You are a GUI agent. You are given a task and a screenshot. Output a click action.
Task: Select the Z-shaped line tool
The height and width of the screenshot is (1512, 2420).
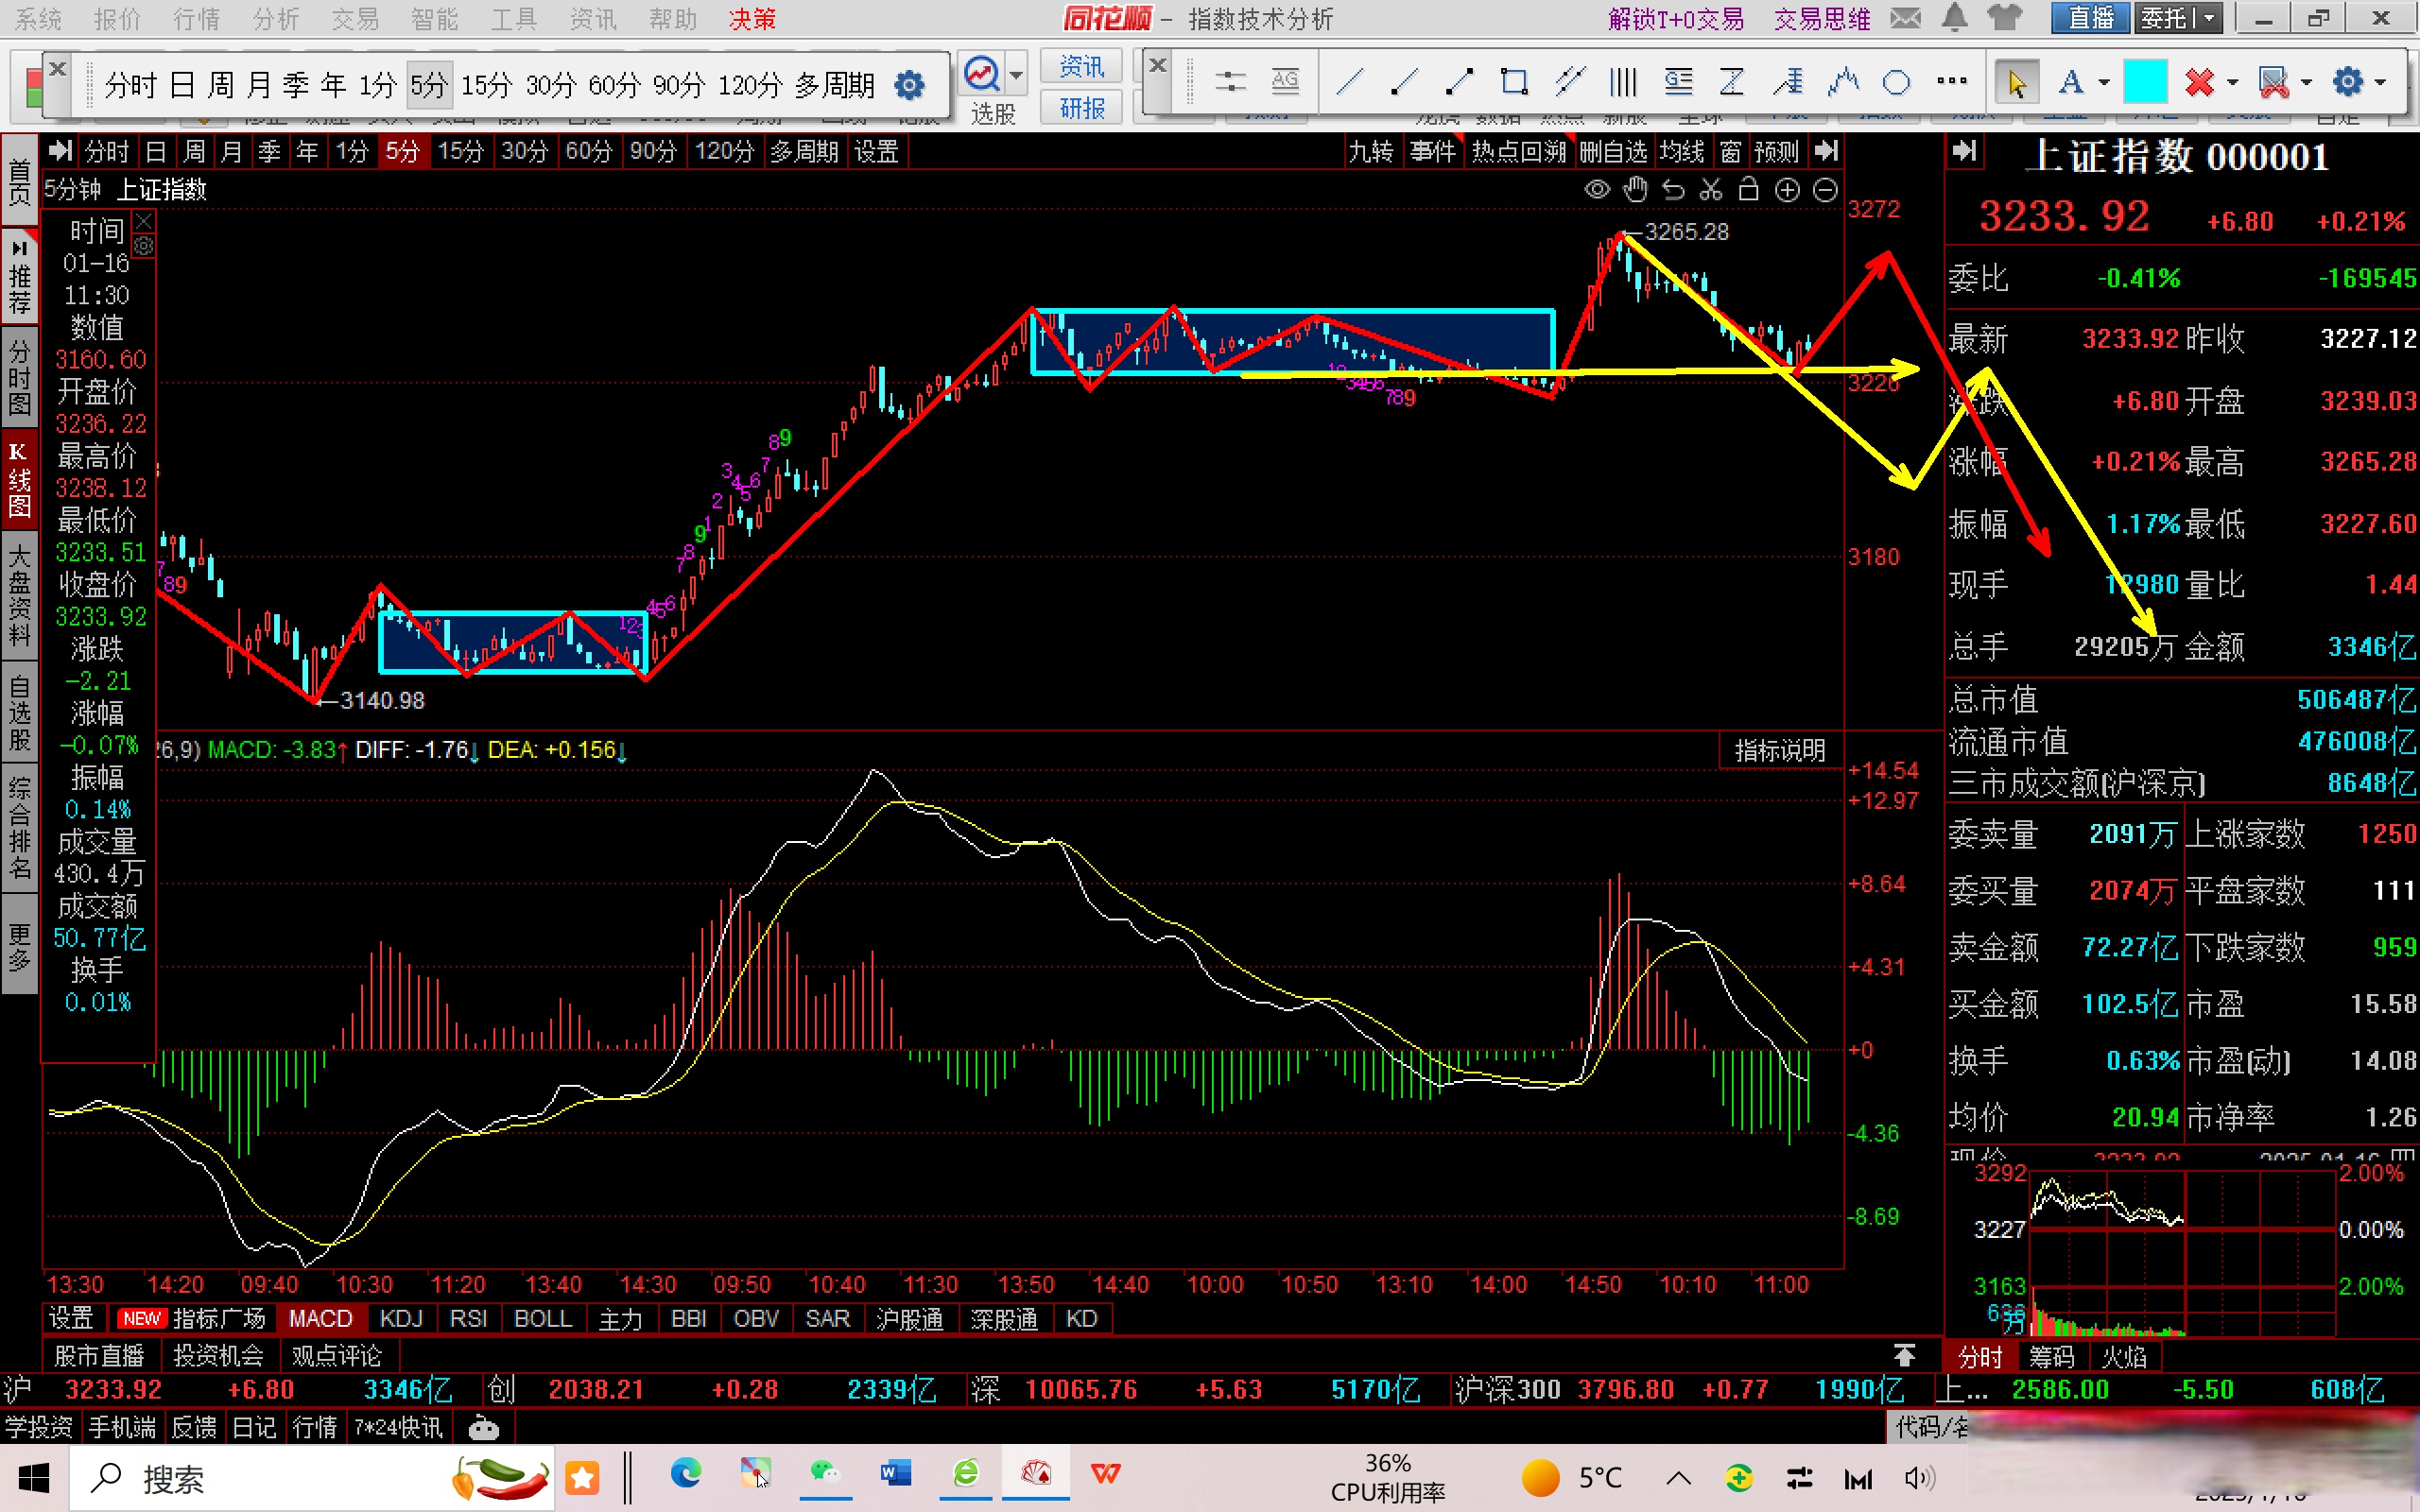pyautogui.click(x=1732, y=82)
